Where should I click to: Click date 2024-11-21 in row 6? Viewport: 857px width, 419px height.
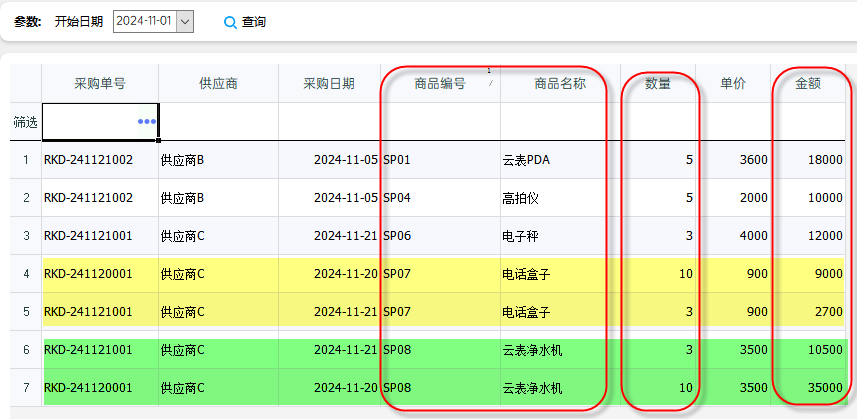tap(345, 350)
